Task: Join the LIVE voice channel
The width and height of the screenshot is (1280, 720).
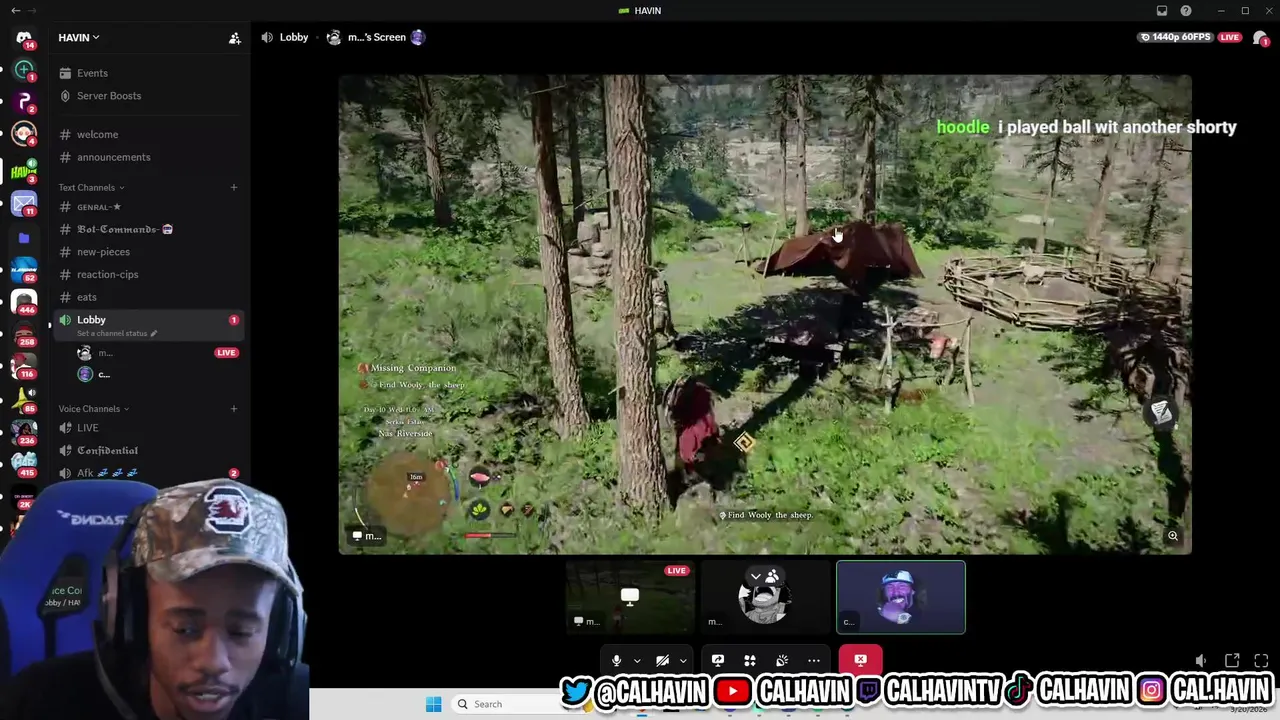Action: 88,428
